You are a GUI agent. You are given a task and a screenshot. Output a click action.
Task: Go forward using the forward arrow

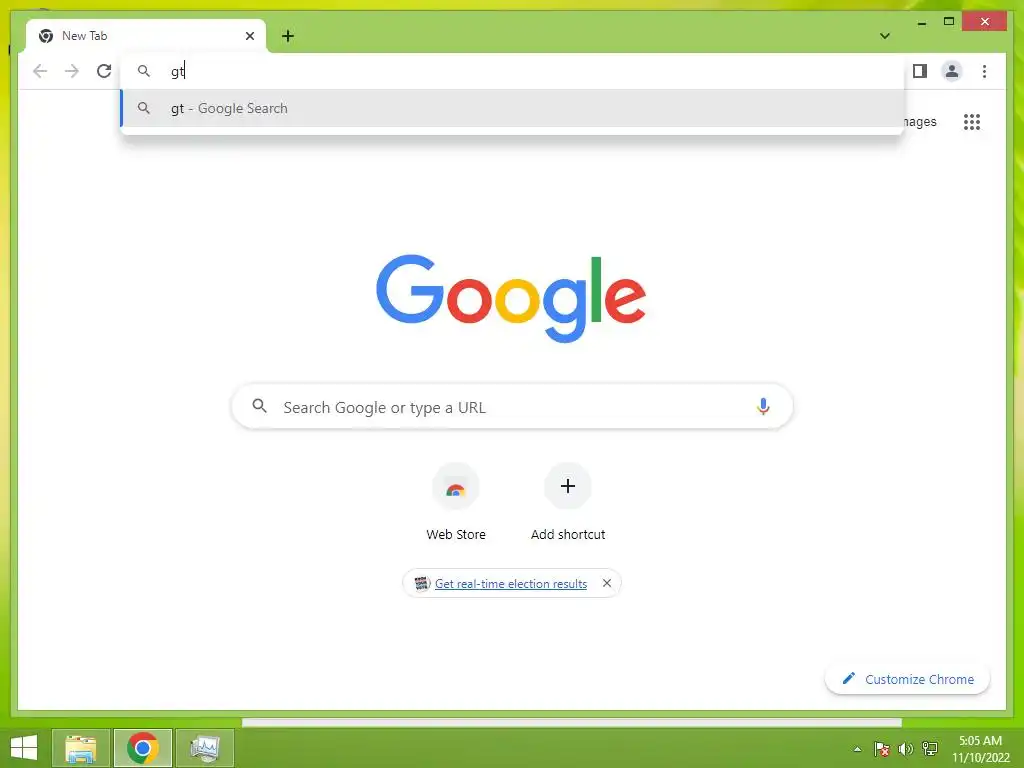click(72, 71)
